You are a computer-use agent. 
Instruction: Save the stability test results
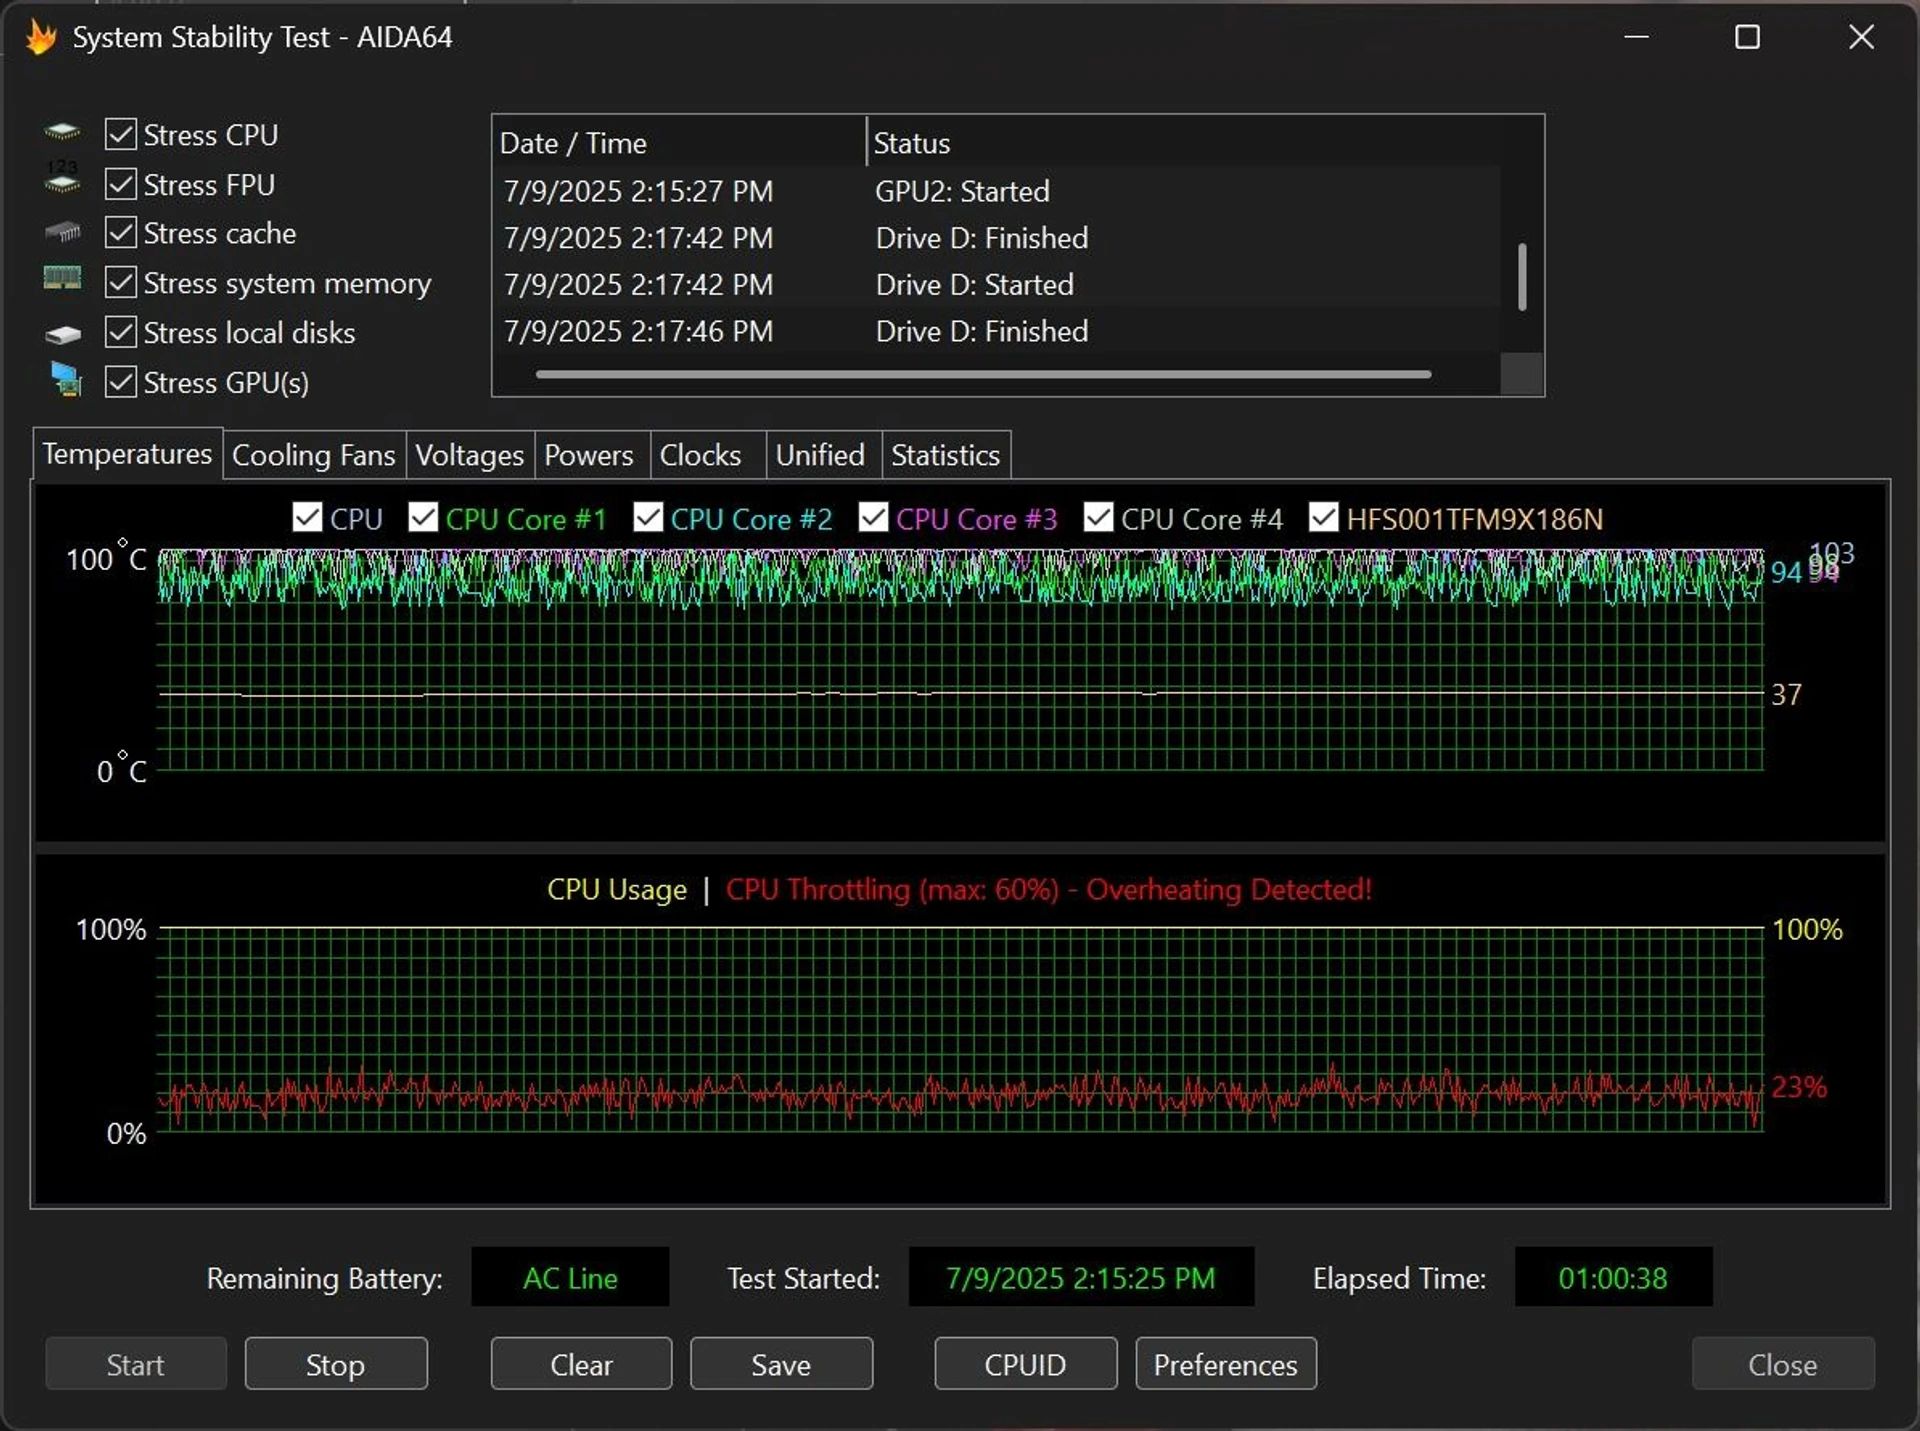(x=781, y=1364)
